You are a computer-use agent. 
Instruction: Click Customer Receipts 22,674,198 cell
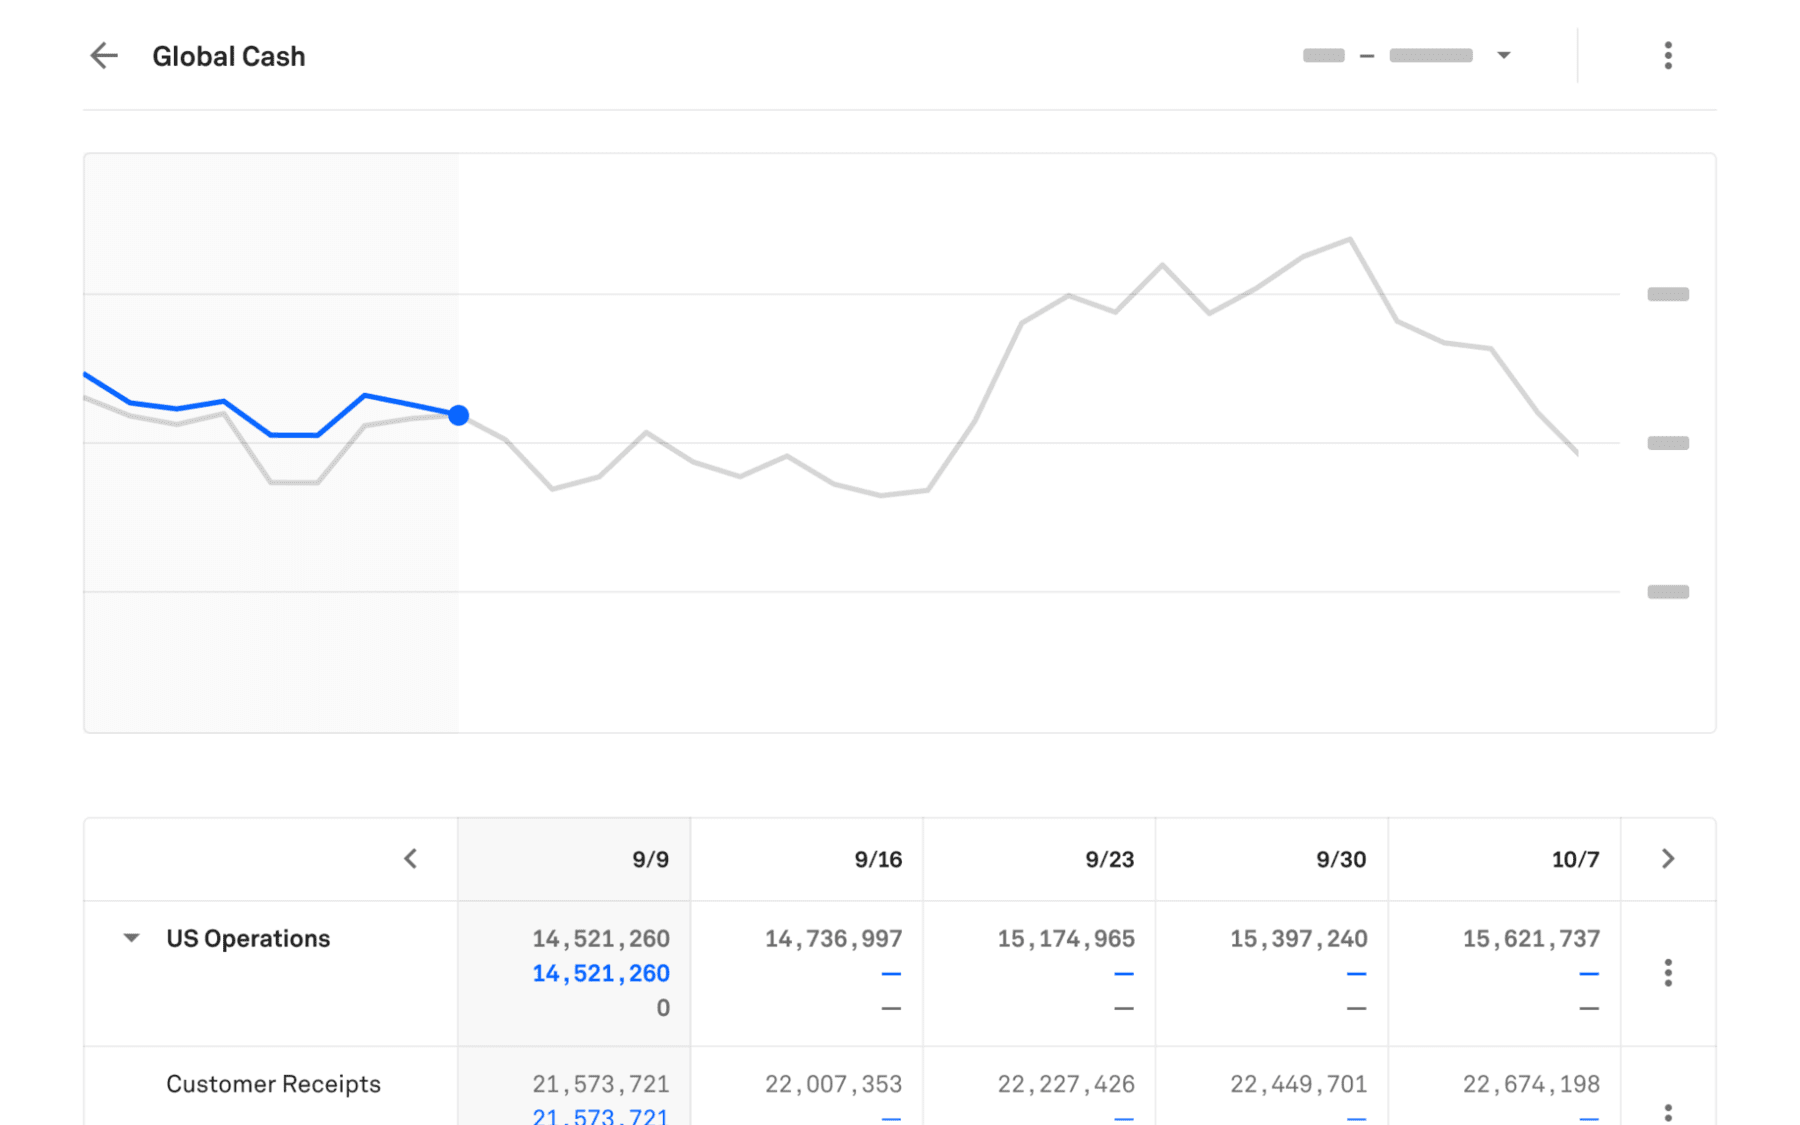[1530, 1084]
